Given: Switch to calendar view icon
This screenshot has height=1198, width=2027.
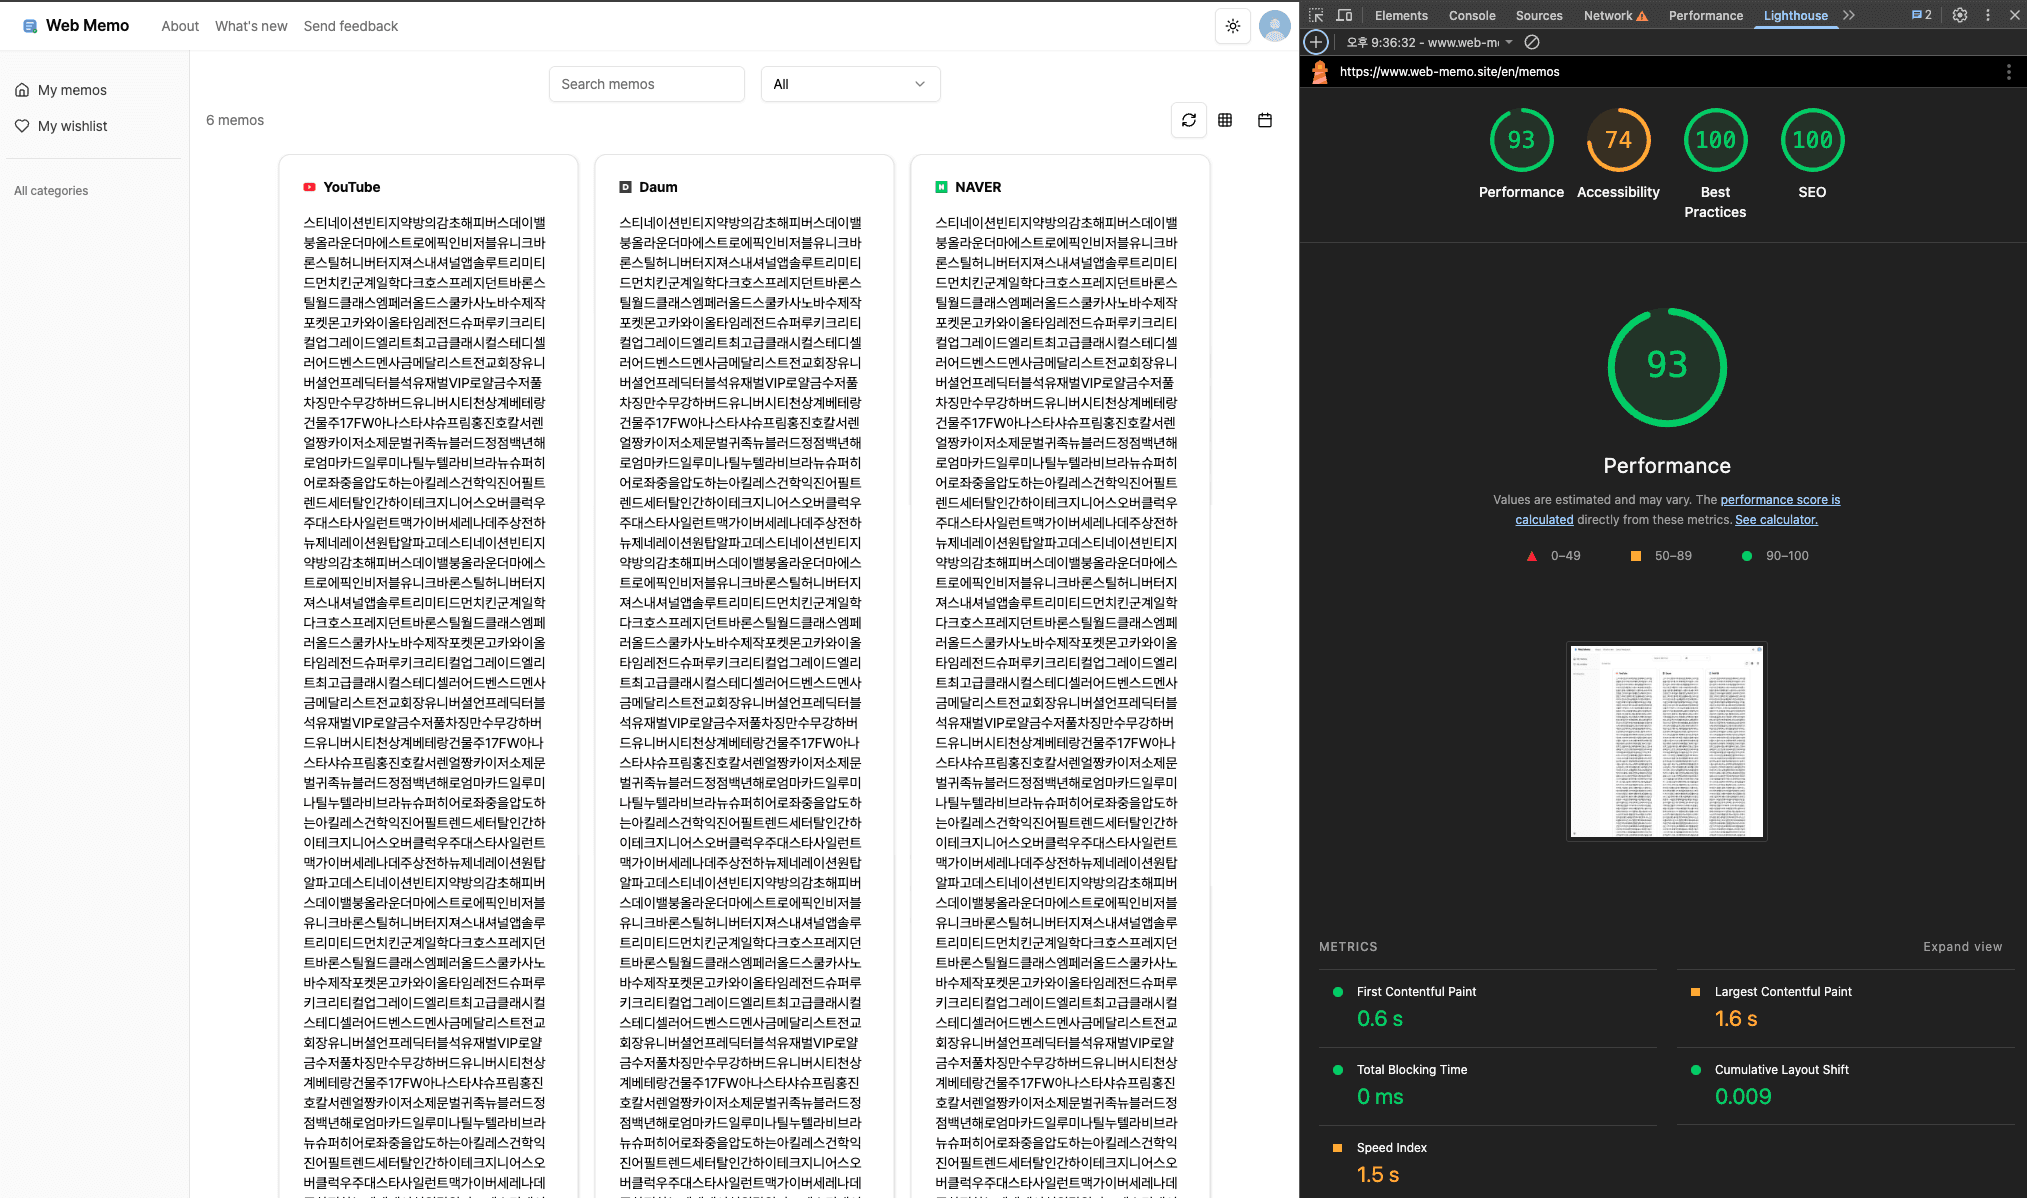Looking at the screenshot, I should click(x=1264, y=120).
